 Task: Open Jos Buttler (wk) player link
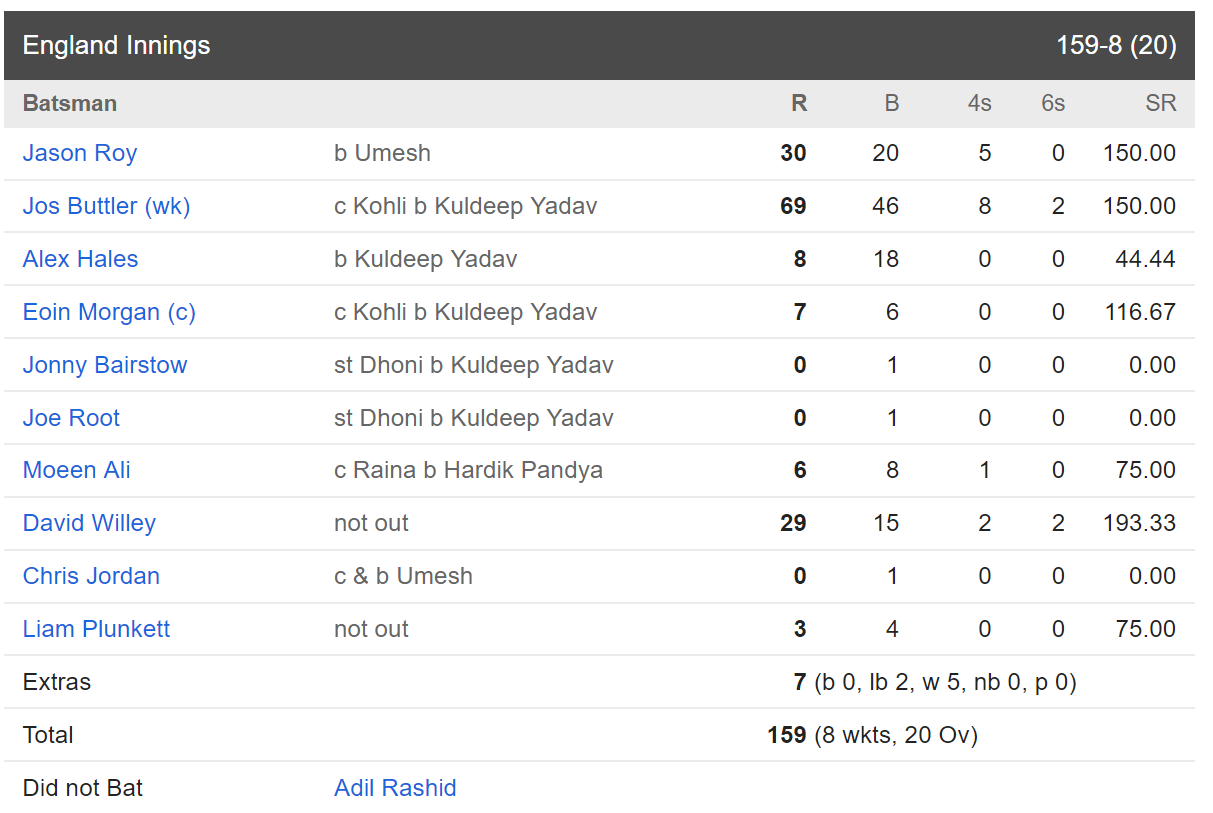[x=106, y=206]
